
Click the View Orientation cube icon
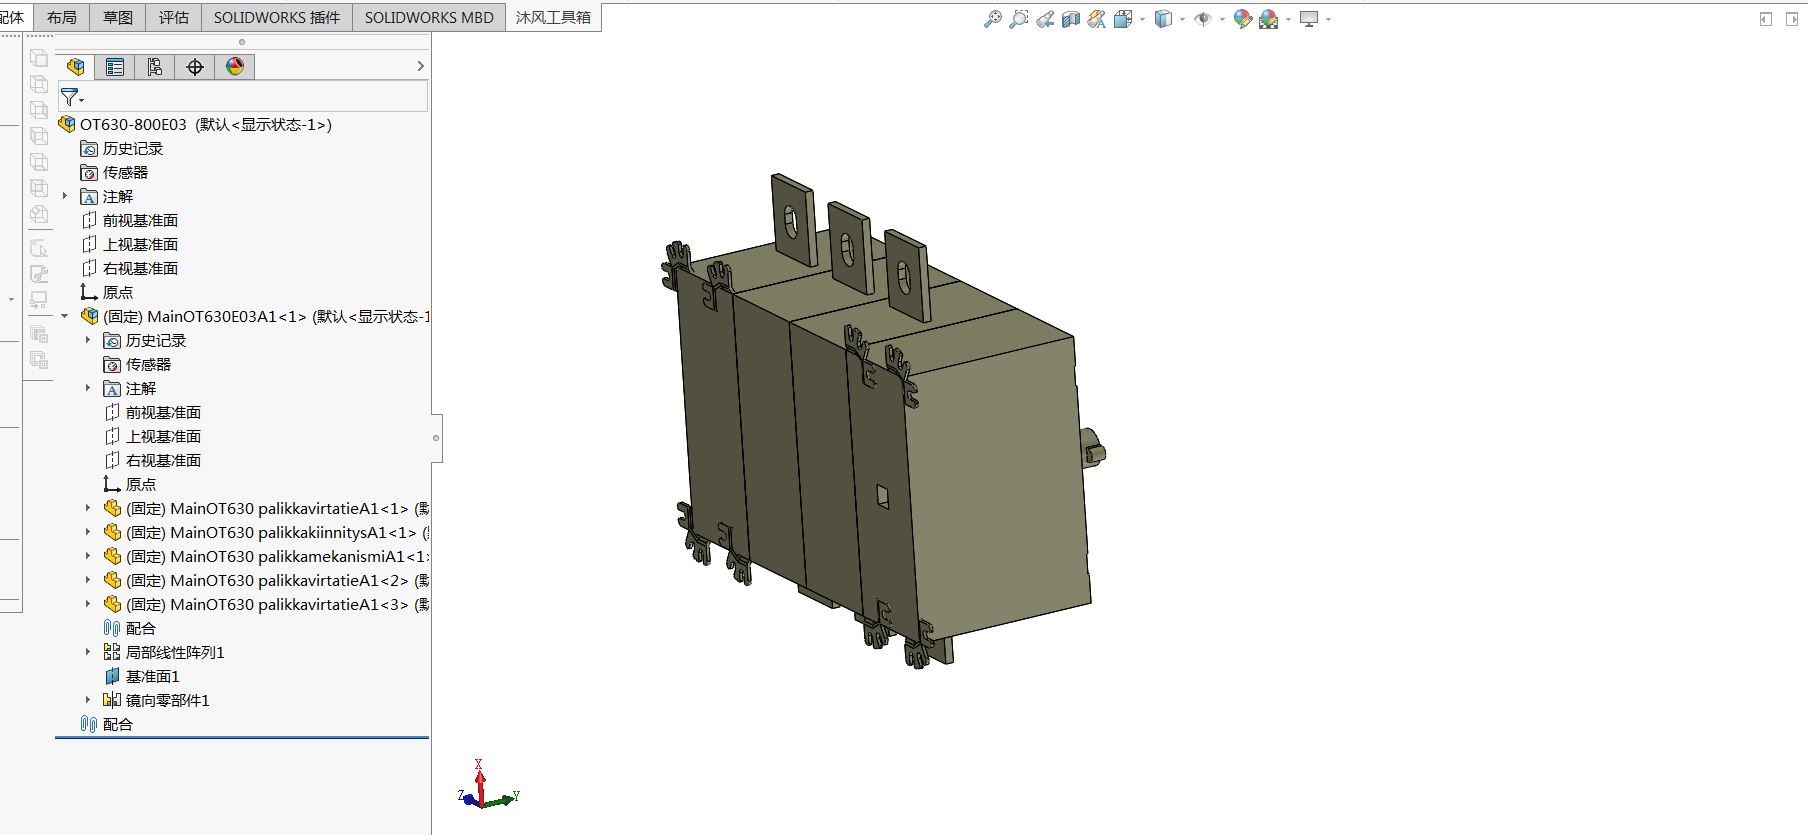1122,19
